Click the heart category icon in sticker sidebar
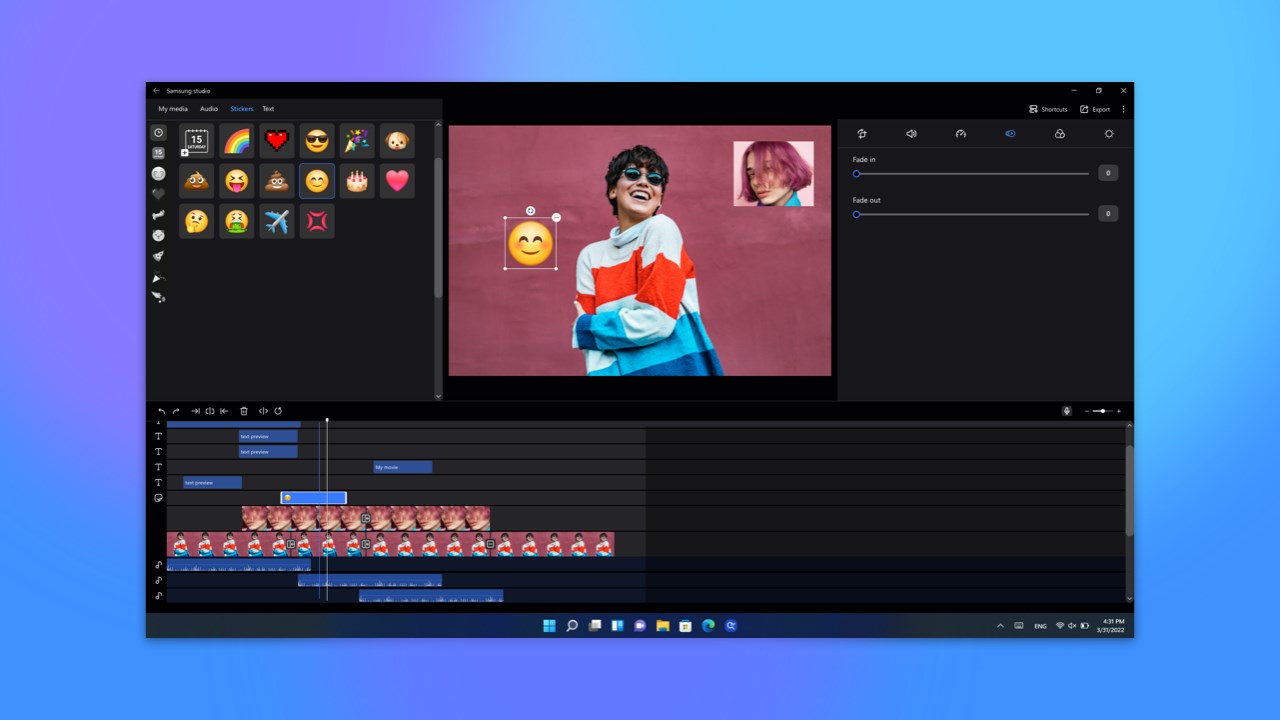 158,194
